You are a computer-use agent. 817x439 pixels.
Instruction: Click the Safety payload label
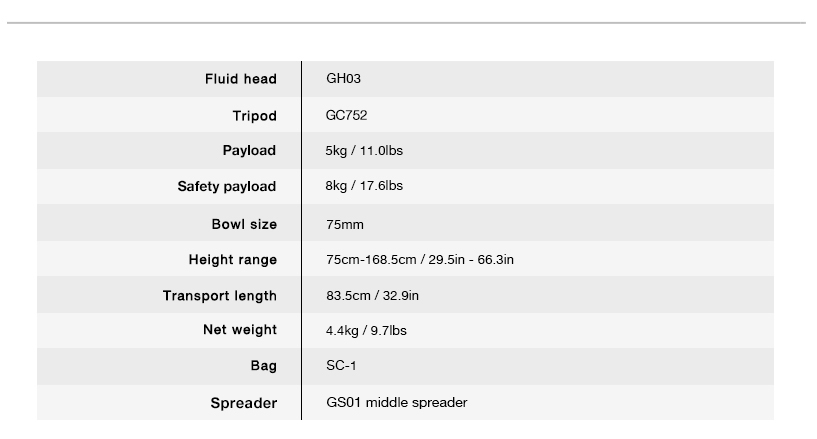(x=227, y=186)
